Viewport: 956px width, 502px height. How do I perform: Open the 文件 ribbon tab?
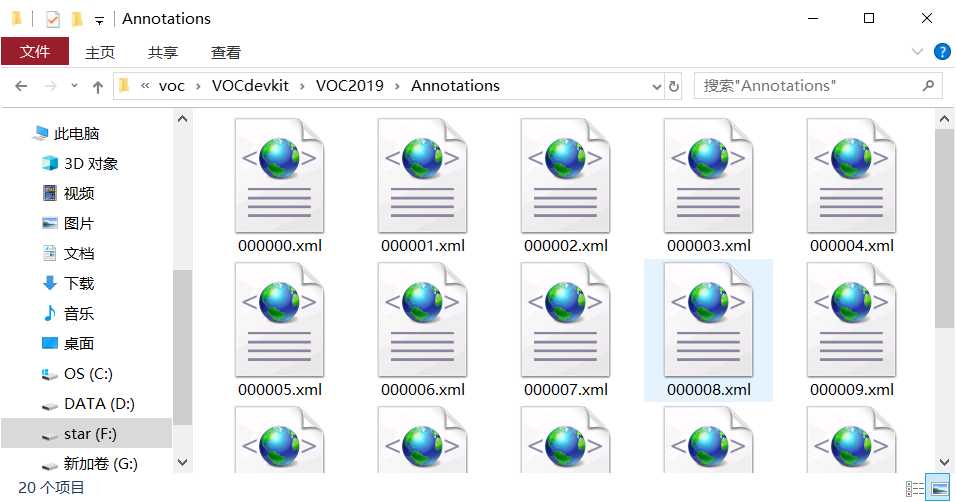(35, 51)
